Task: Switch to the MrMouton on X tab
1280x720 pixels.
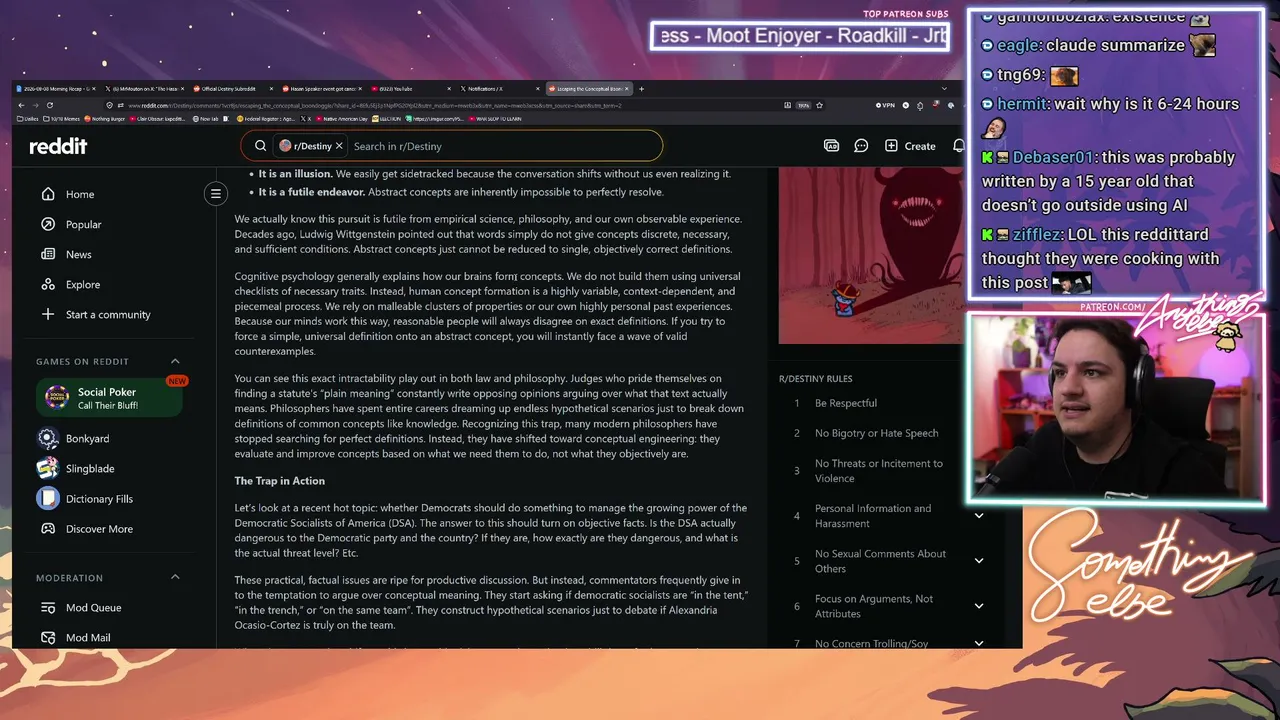Action: click(143, 89)
